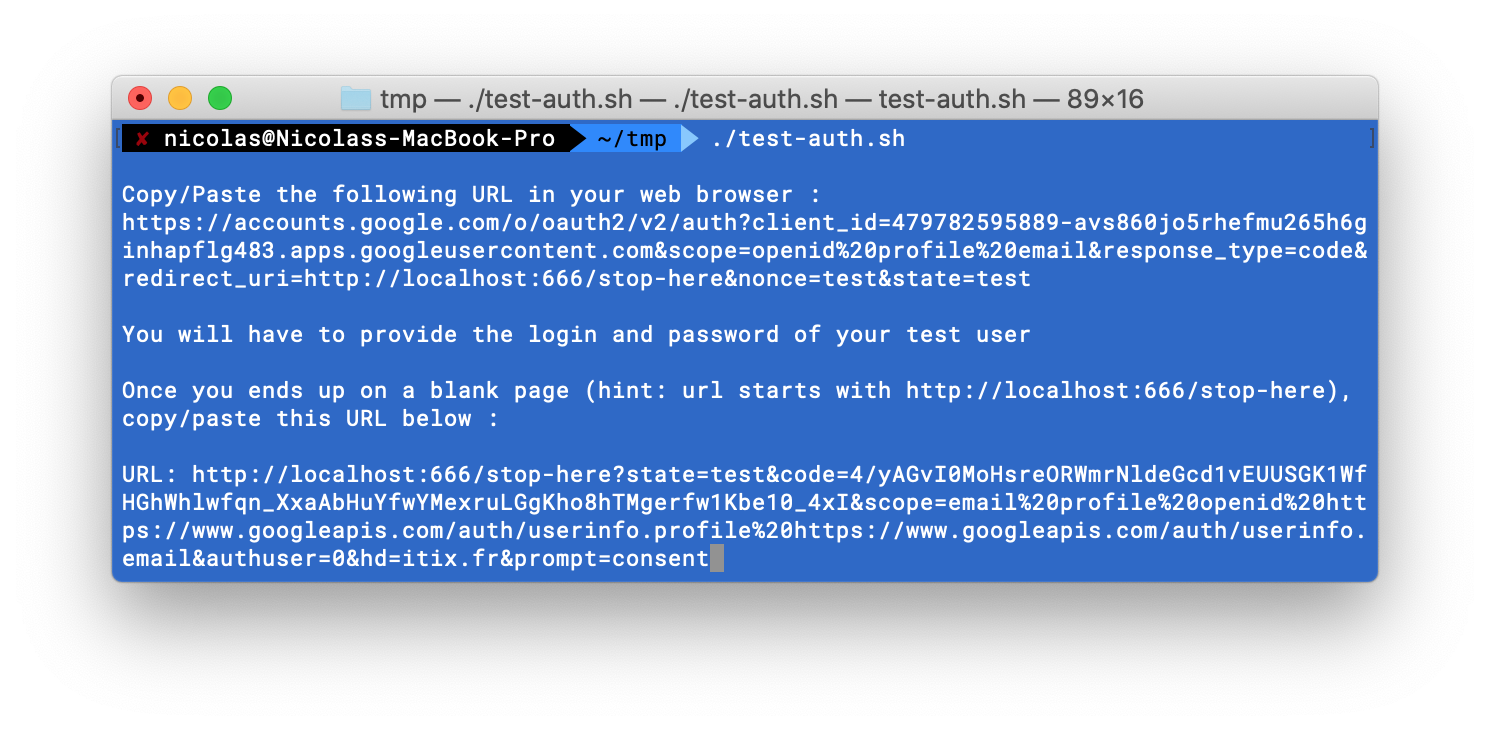The height and width of the screenshot is (730, 1490).
Task: Click the 'Copy/Paste the following URL' line
Action: tap(470, 195)
